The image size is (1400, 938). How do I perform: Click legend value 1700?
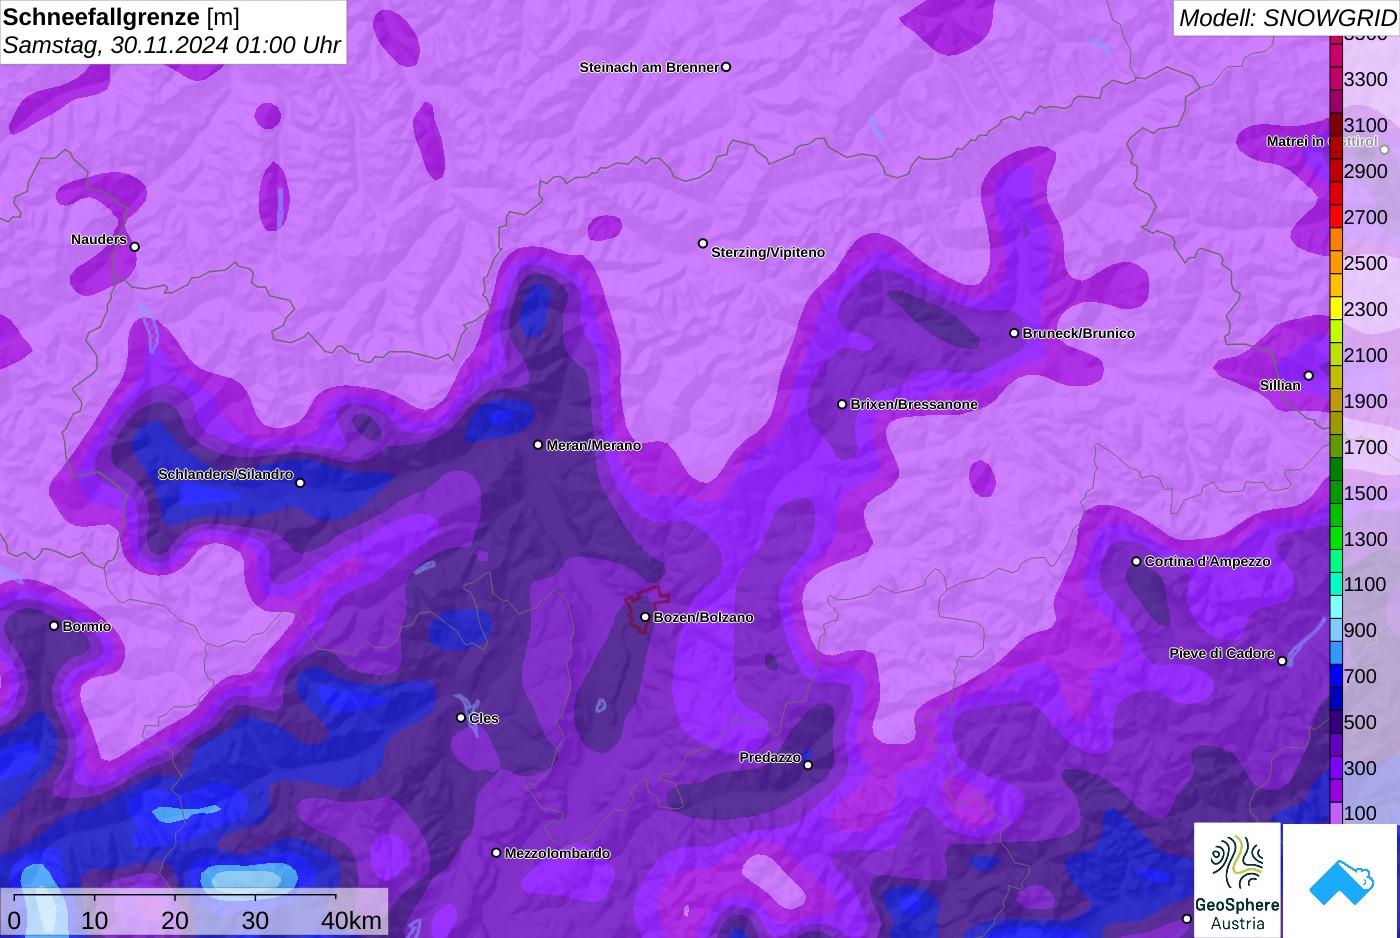pyautogui.click(x=1366, y=447)
